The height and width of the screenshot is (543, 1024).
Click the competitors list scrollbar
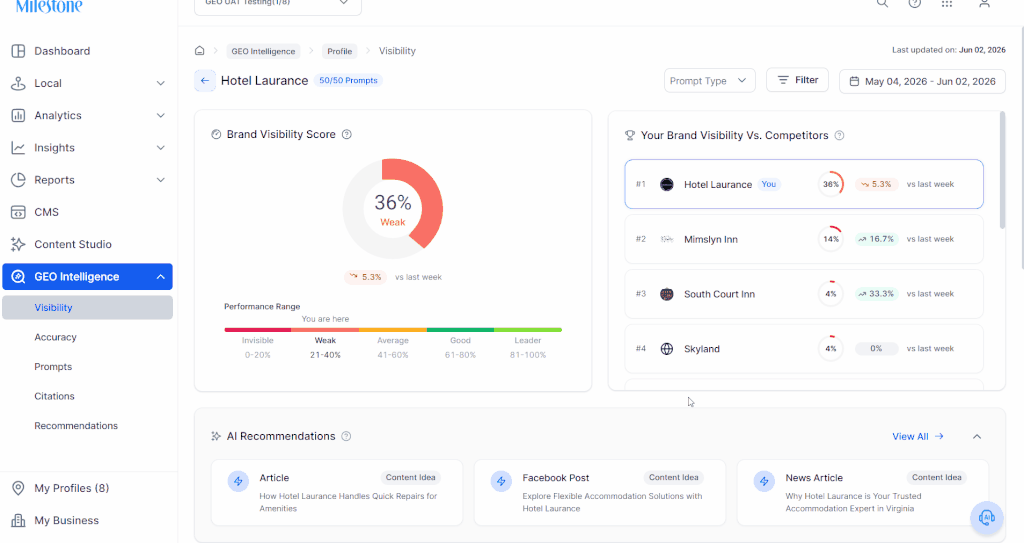pos(1002,170)
